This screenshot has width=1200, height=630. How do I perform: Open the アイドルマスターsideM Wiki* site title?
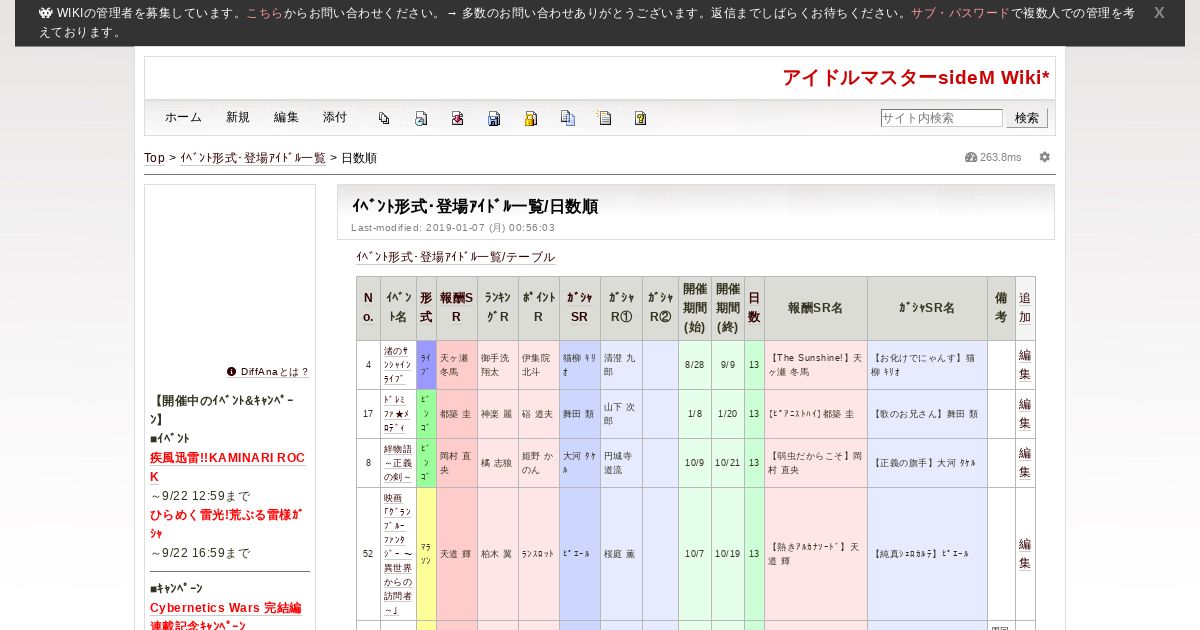916,78
